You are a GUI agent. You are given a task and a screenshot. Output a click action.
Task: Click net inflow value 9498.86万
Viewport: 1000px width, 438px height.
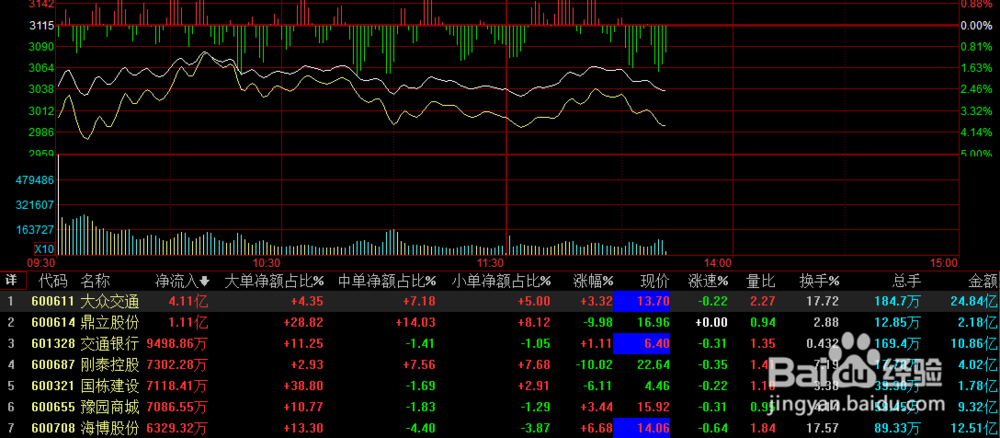tap(177, 344)
